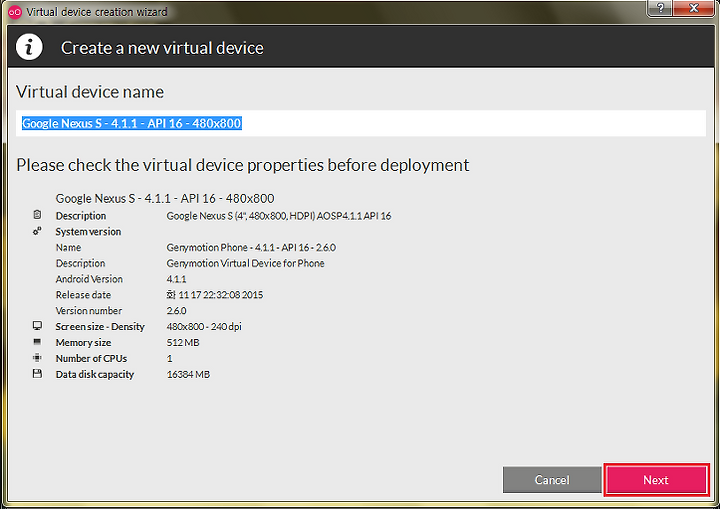This screenshot has width=720, height=509.
Task: Click the memory chip icon beside Memory size
Action: [x=37, y=342]
